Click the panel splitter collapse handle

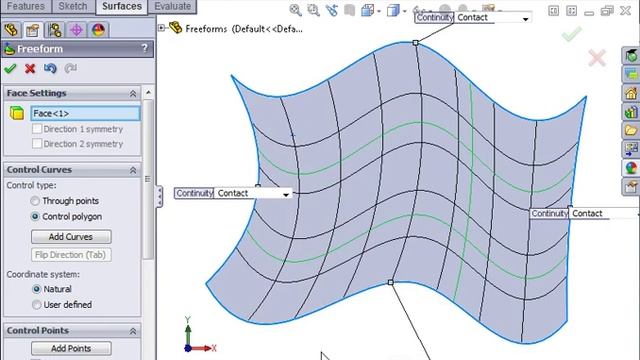pos(159,197)
